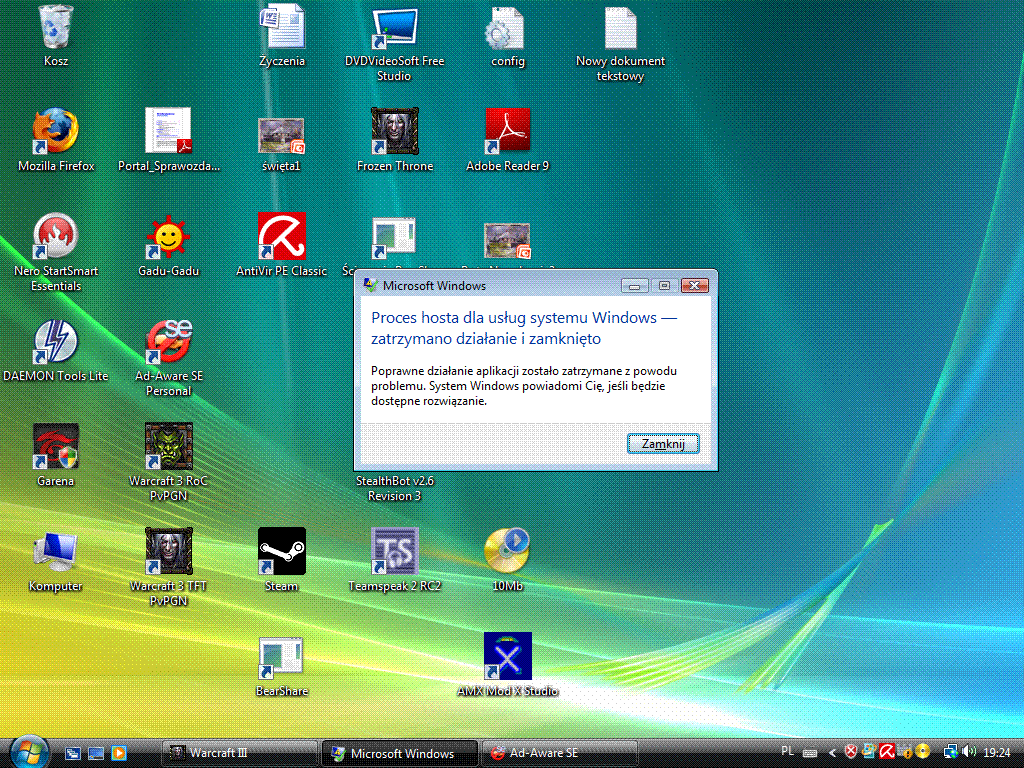The width and height of the screenshot is (1024, 768).
Task: Select the AMX Mod X Studio icon
Action: tap(507, 656)
